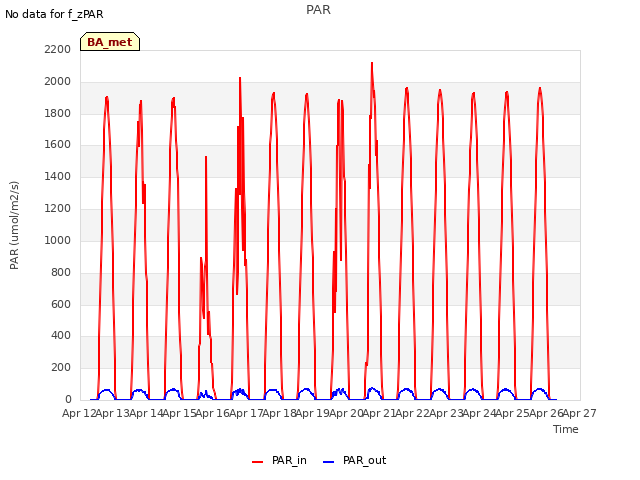This screenshot has height=480, width=640.
Task: Click the blue PAR_out legend swatch
Action: click(329, 462)
